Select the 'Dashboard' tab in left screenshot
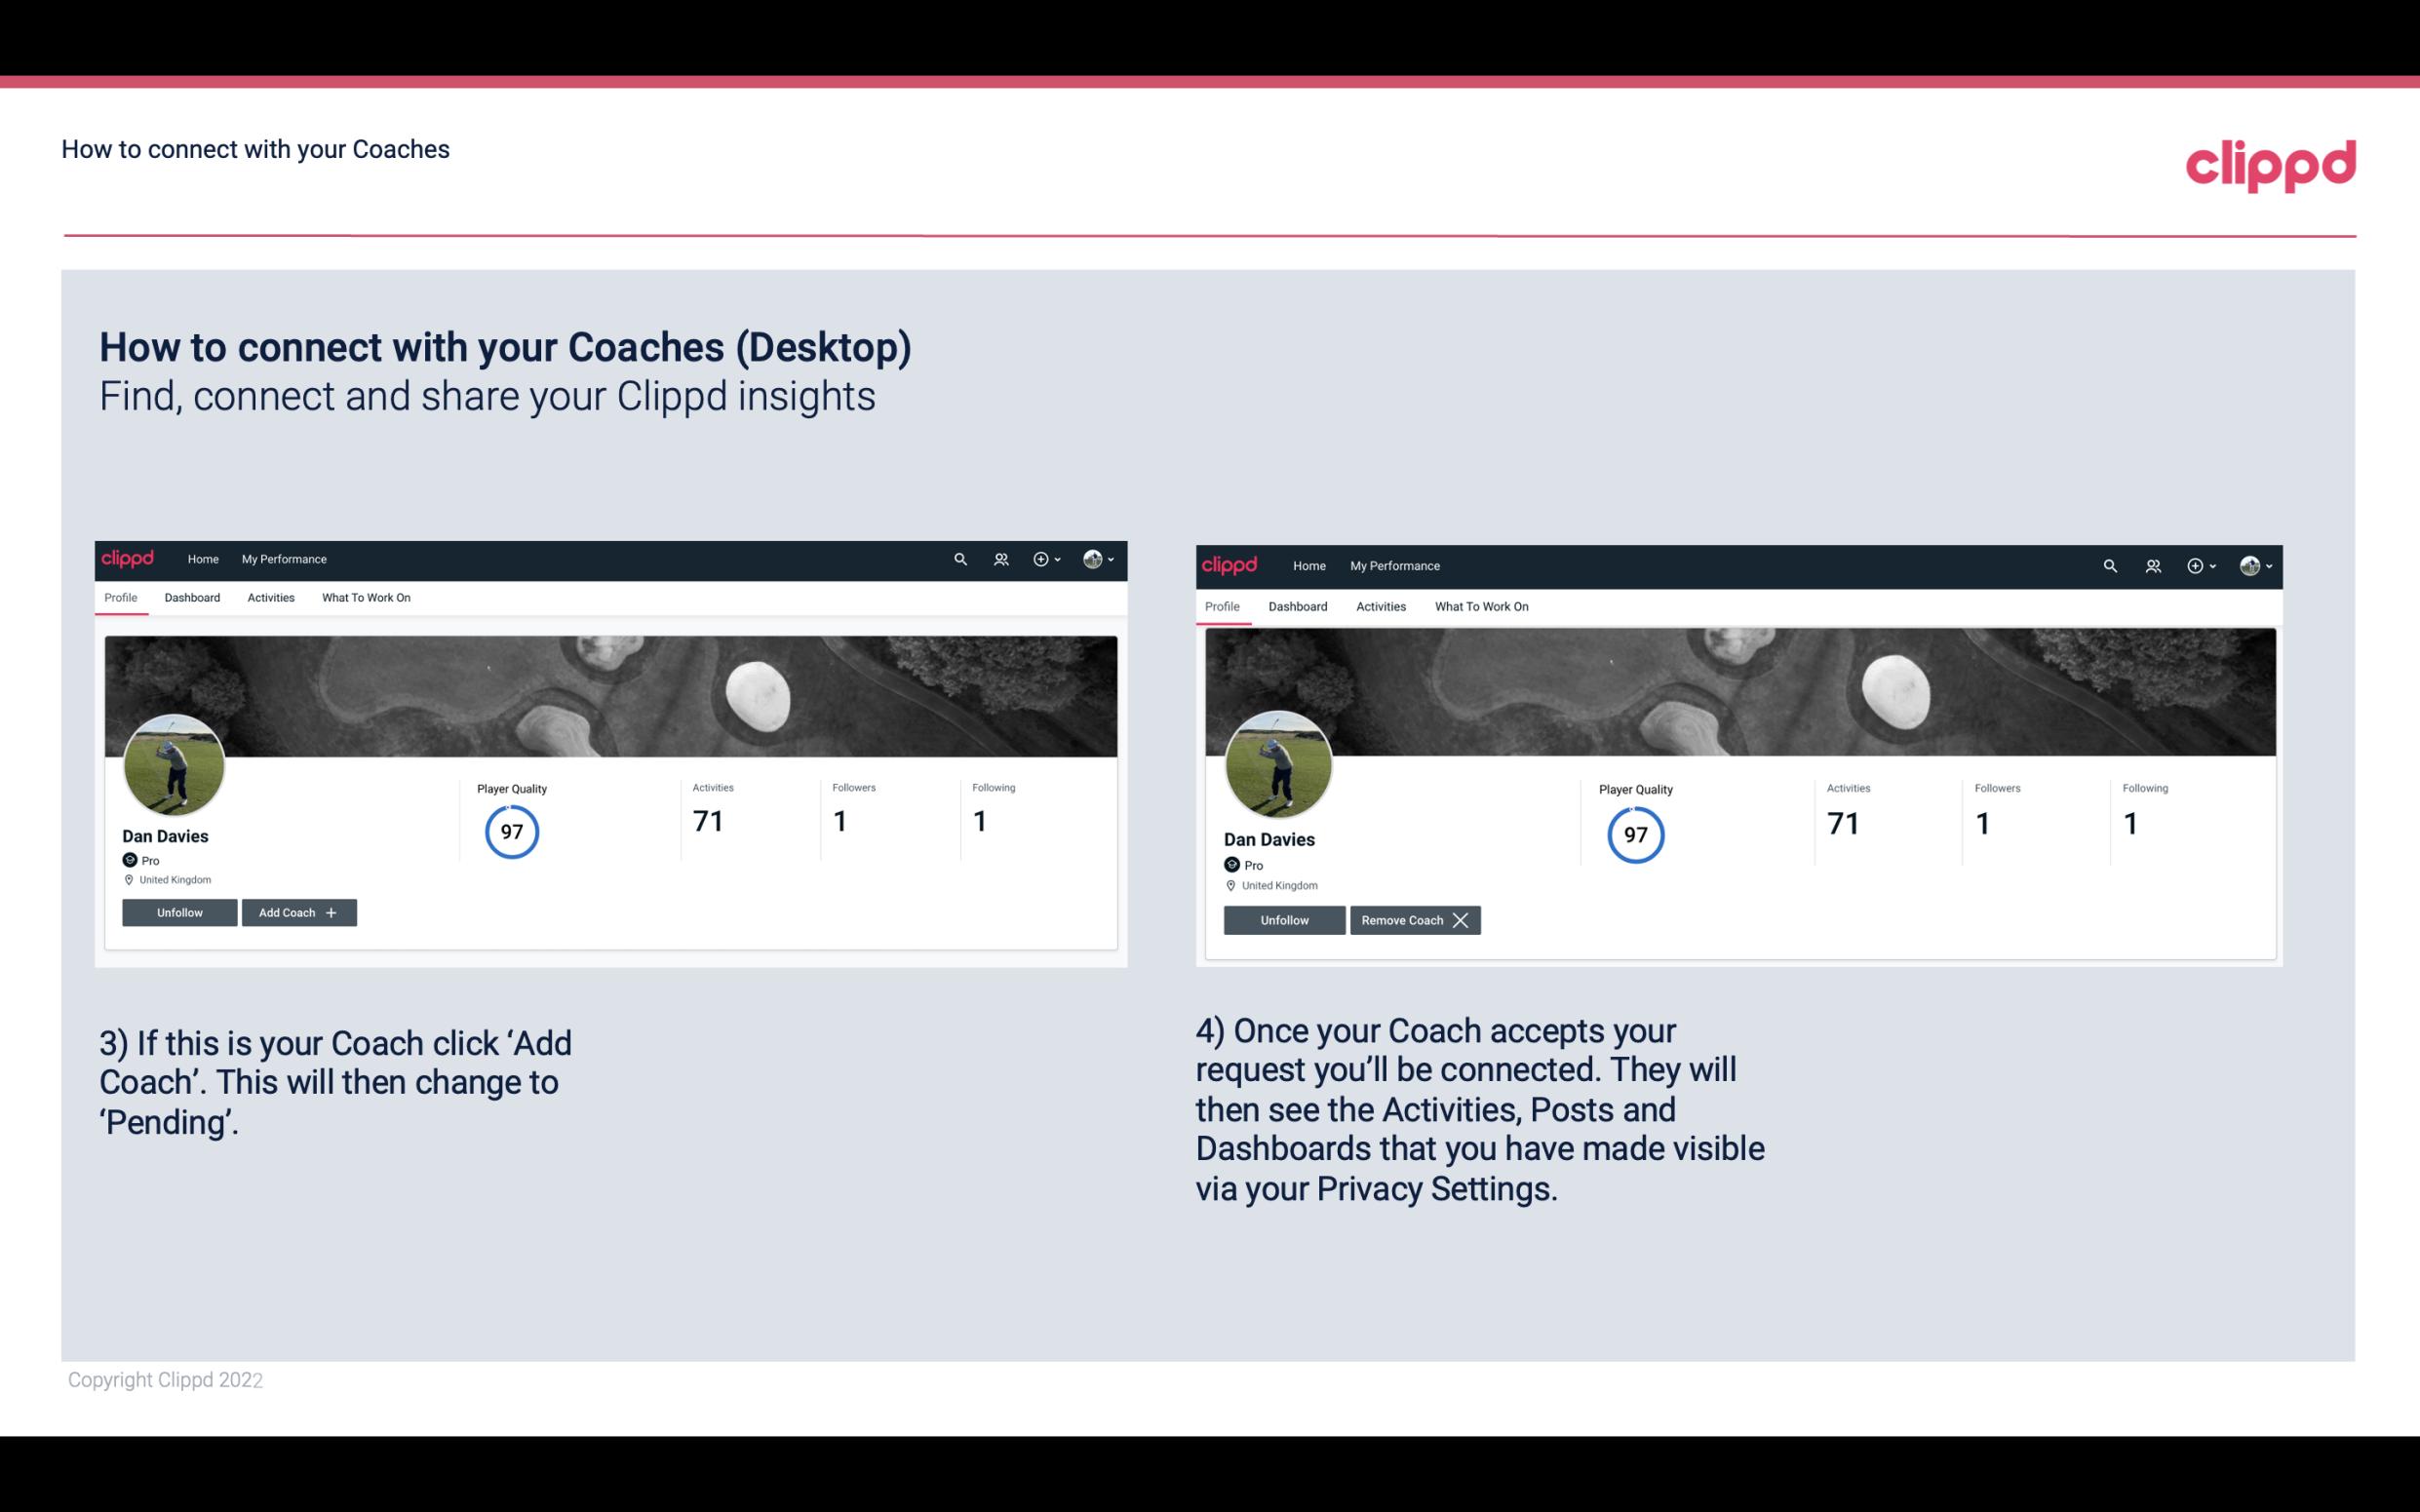The image size is (2420, 1512). click(190, 598)
